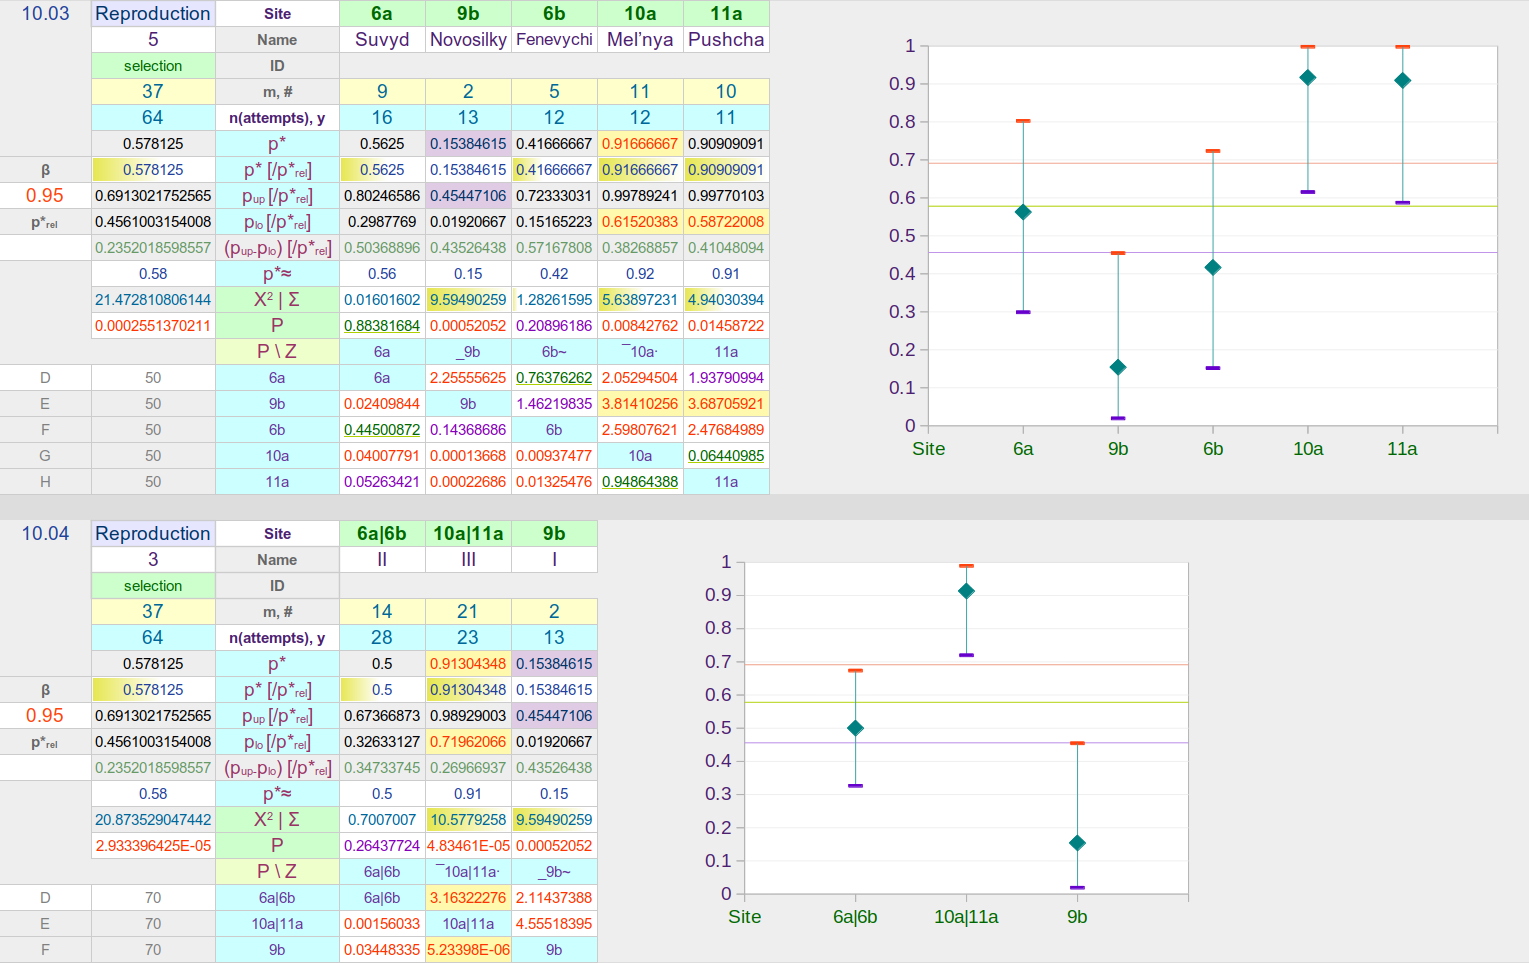Select the 10a|11a column header cell
This screenshot has width=1529, height=963.
(468, 534)
